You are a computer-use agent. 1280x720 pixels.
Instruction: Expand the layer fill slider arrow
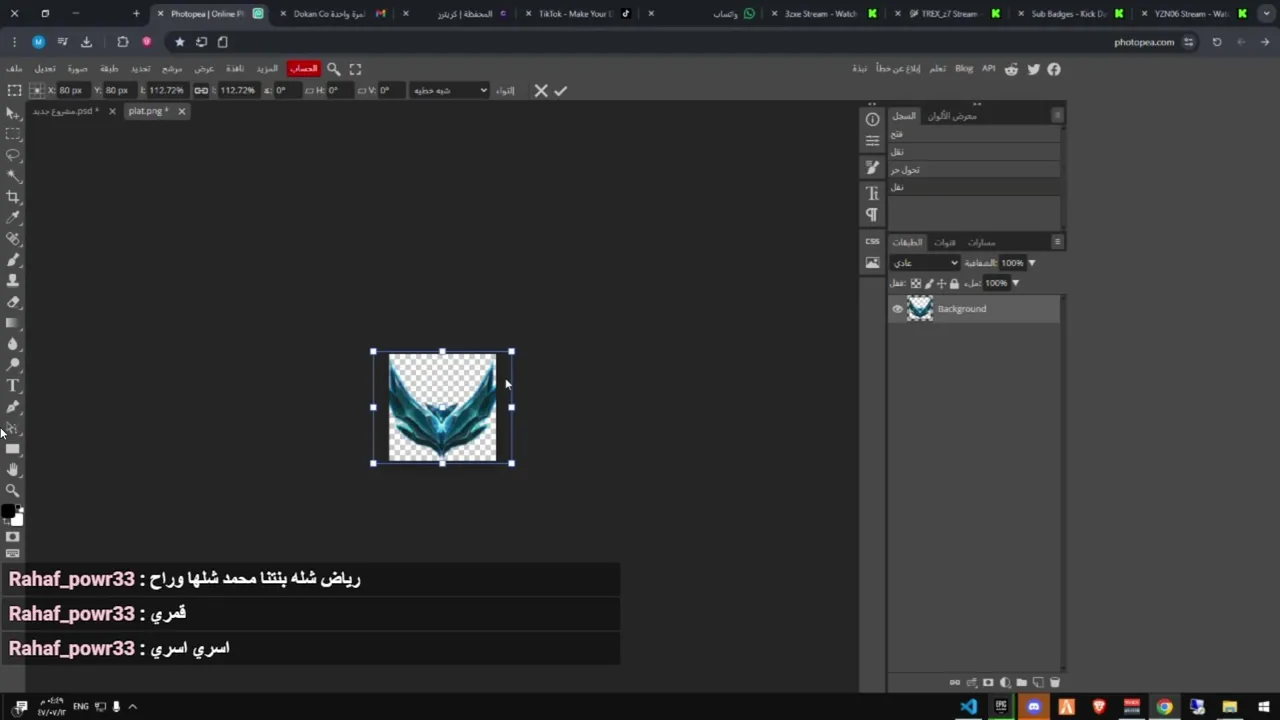(1015, 283)
